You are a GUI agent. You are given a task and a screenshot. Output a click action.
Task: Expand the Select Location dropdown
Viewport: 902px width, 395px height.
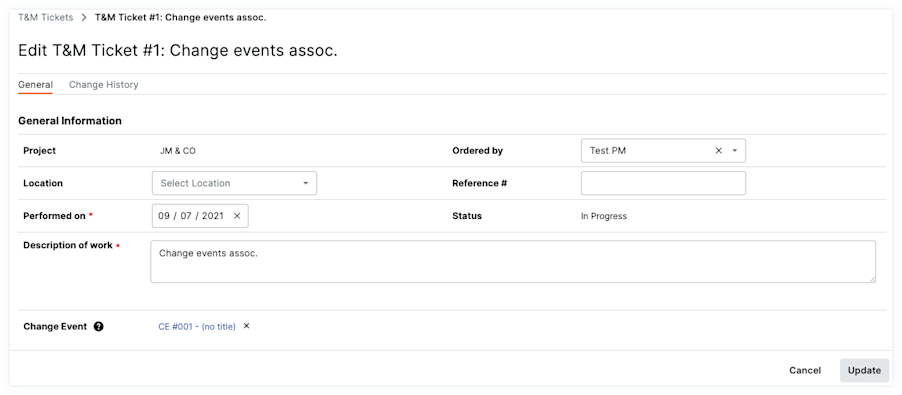click(234, 183)
